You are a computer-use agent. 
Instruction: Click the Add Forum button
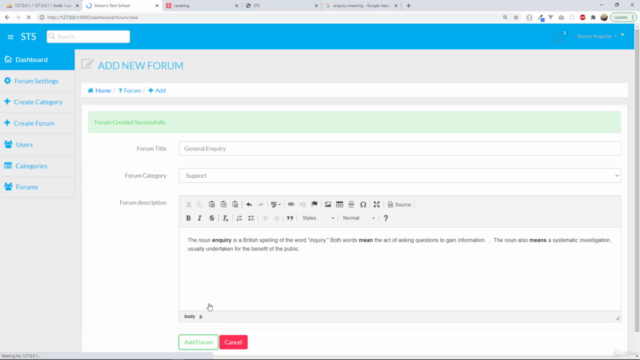coord(198,342)
